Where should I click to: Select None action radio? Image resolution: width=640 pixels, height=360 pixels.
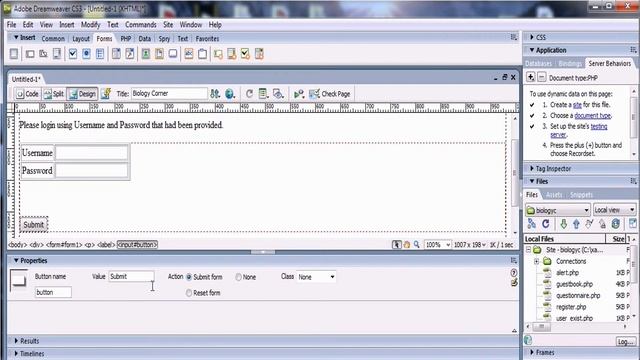(238, 277)
